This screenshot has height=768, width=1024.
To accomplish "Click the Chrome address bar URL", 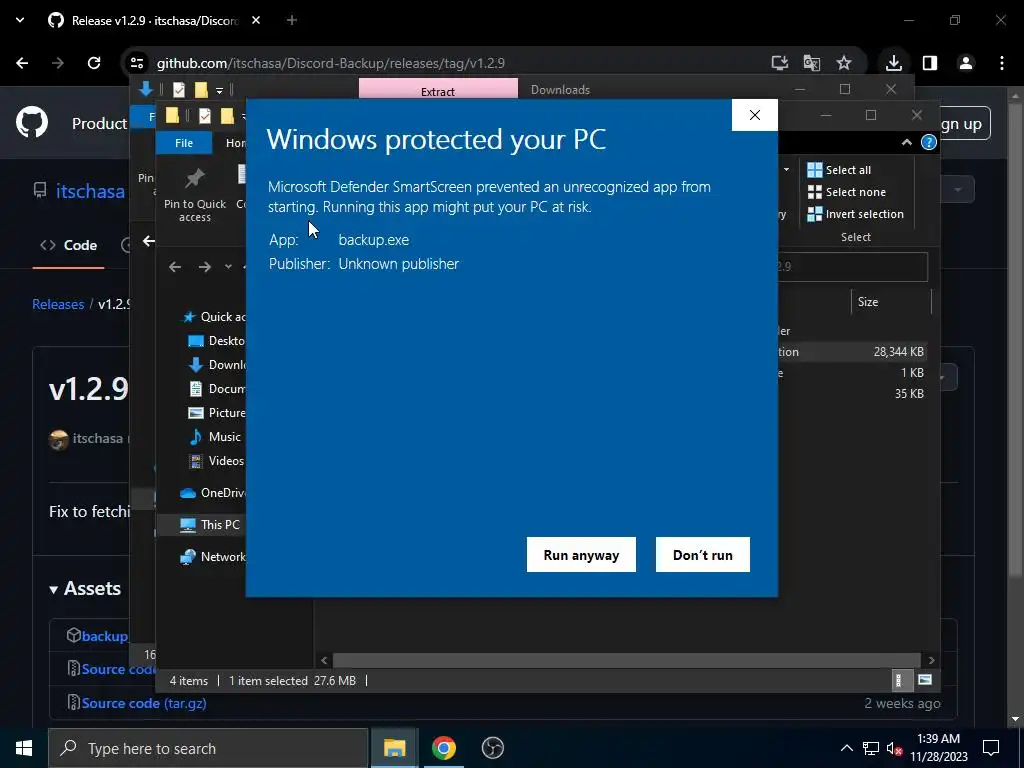I will coord(330,63).
